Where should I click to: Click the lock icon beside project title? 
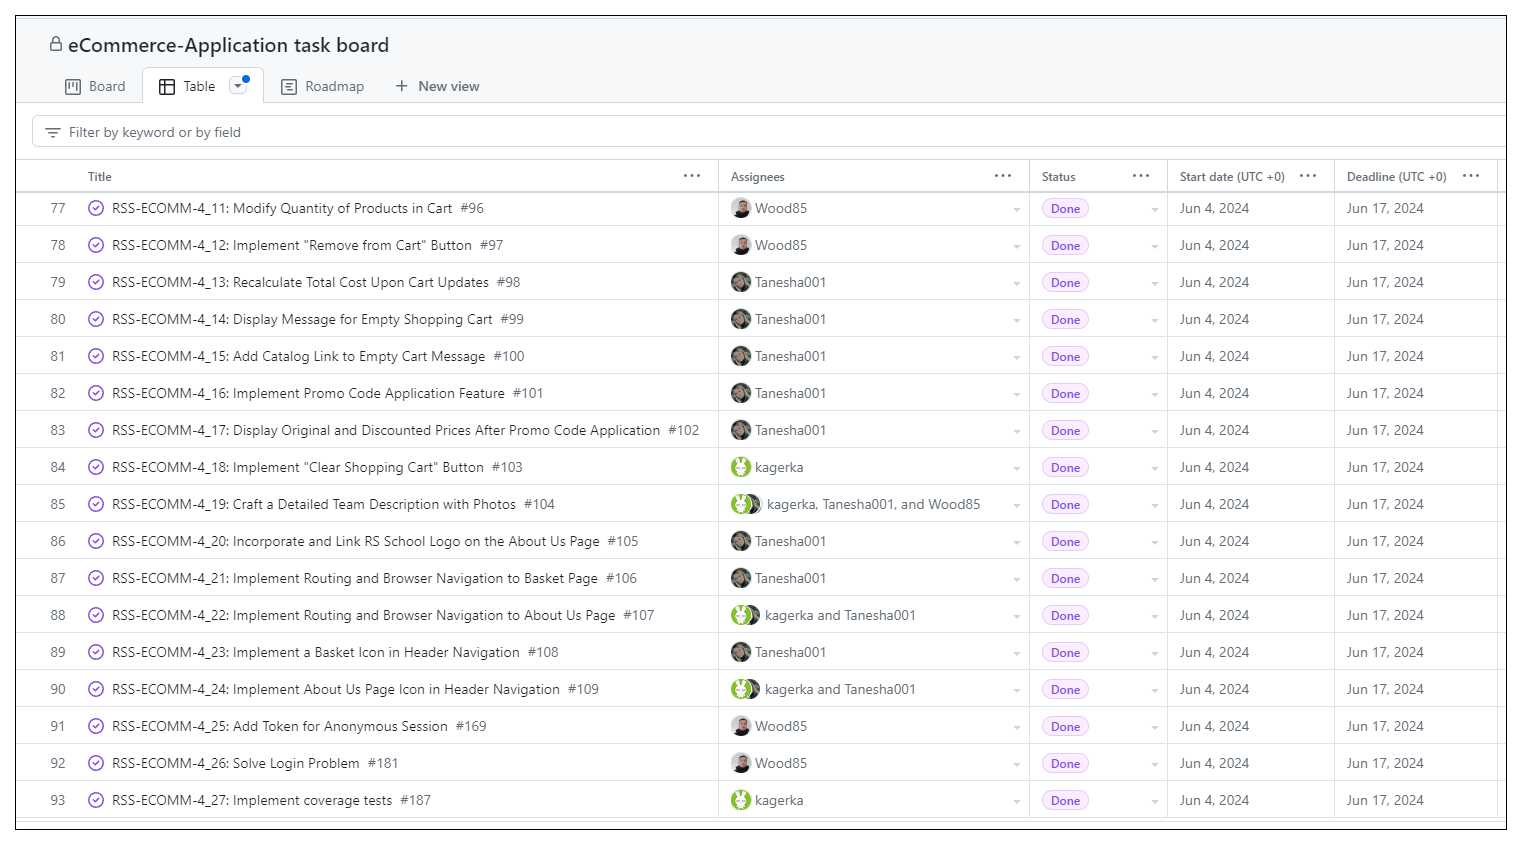(56, 44)
